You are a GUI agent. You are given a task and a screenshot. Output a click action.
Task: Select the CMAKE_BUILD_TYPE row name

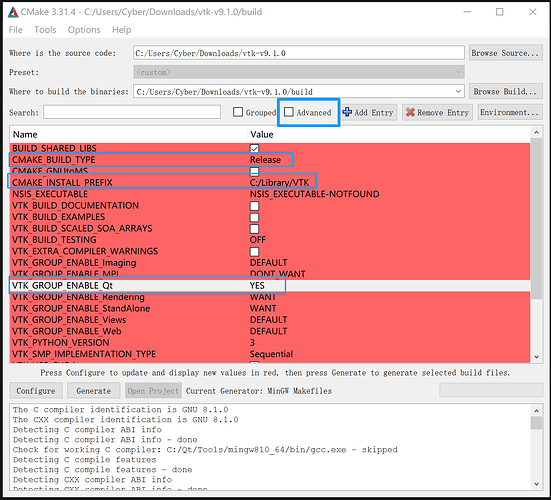click(54, 160)
